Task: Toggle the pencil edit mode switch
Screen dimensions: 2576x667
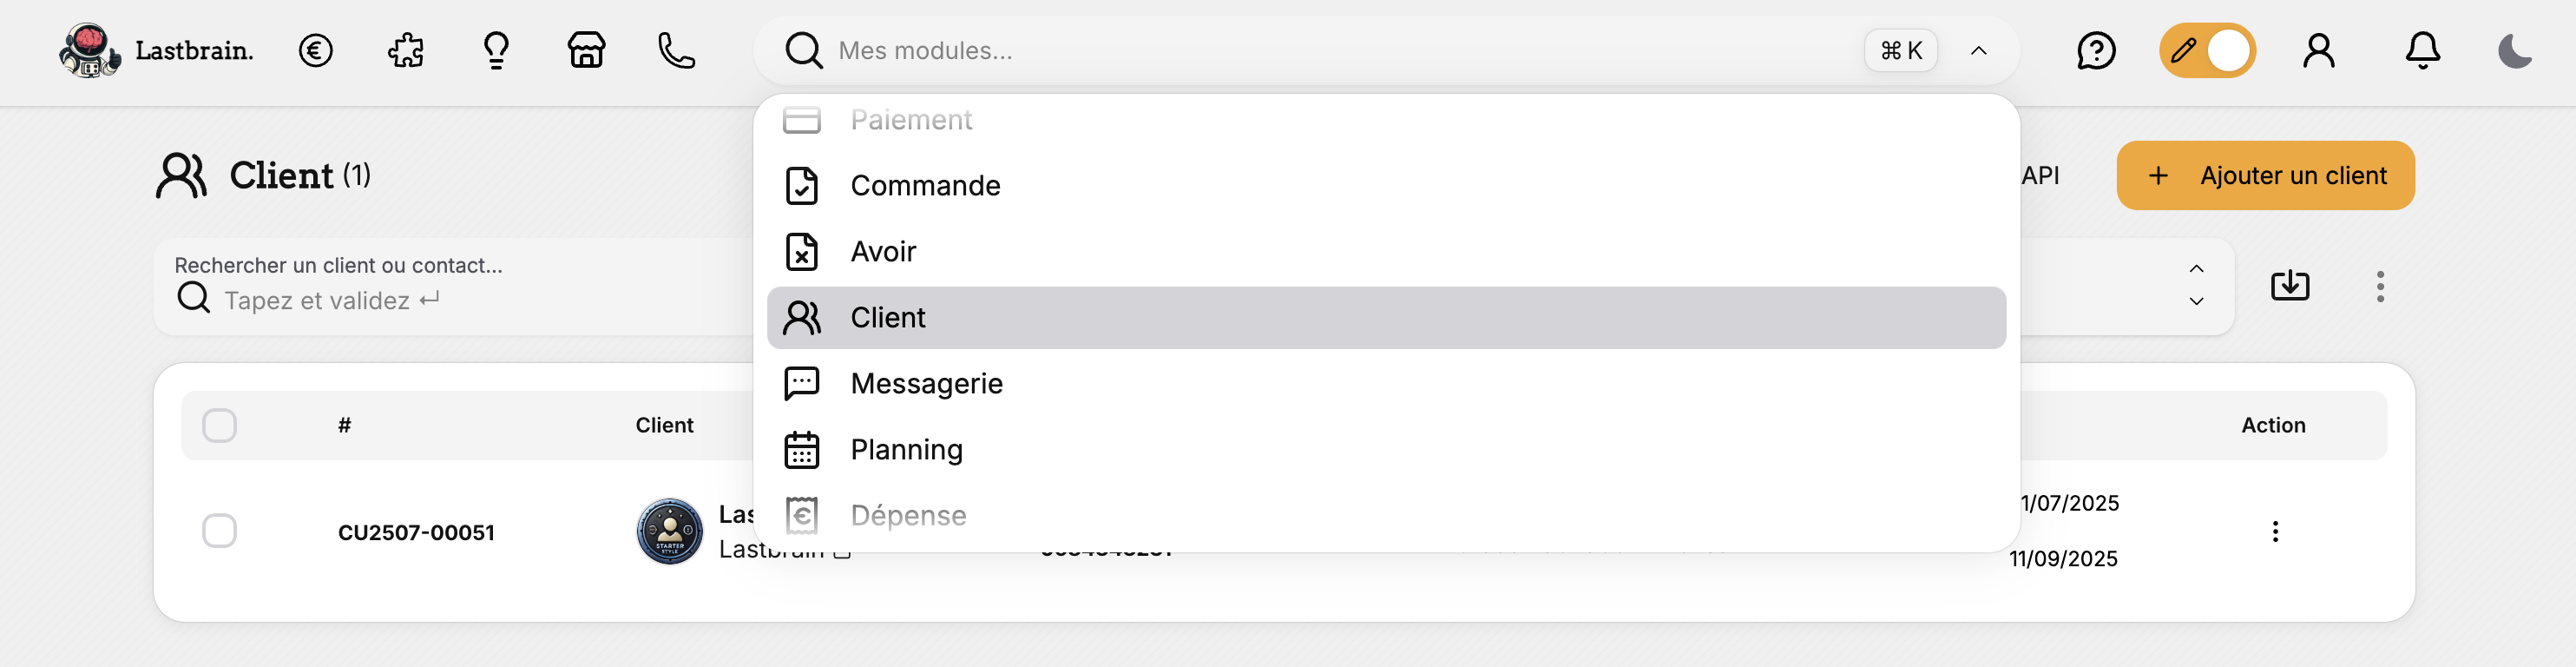Action: tap(2207, 50)
